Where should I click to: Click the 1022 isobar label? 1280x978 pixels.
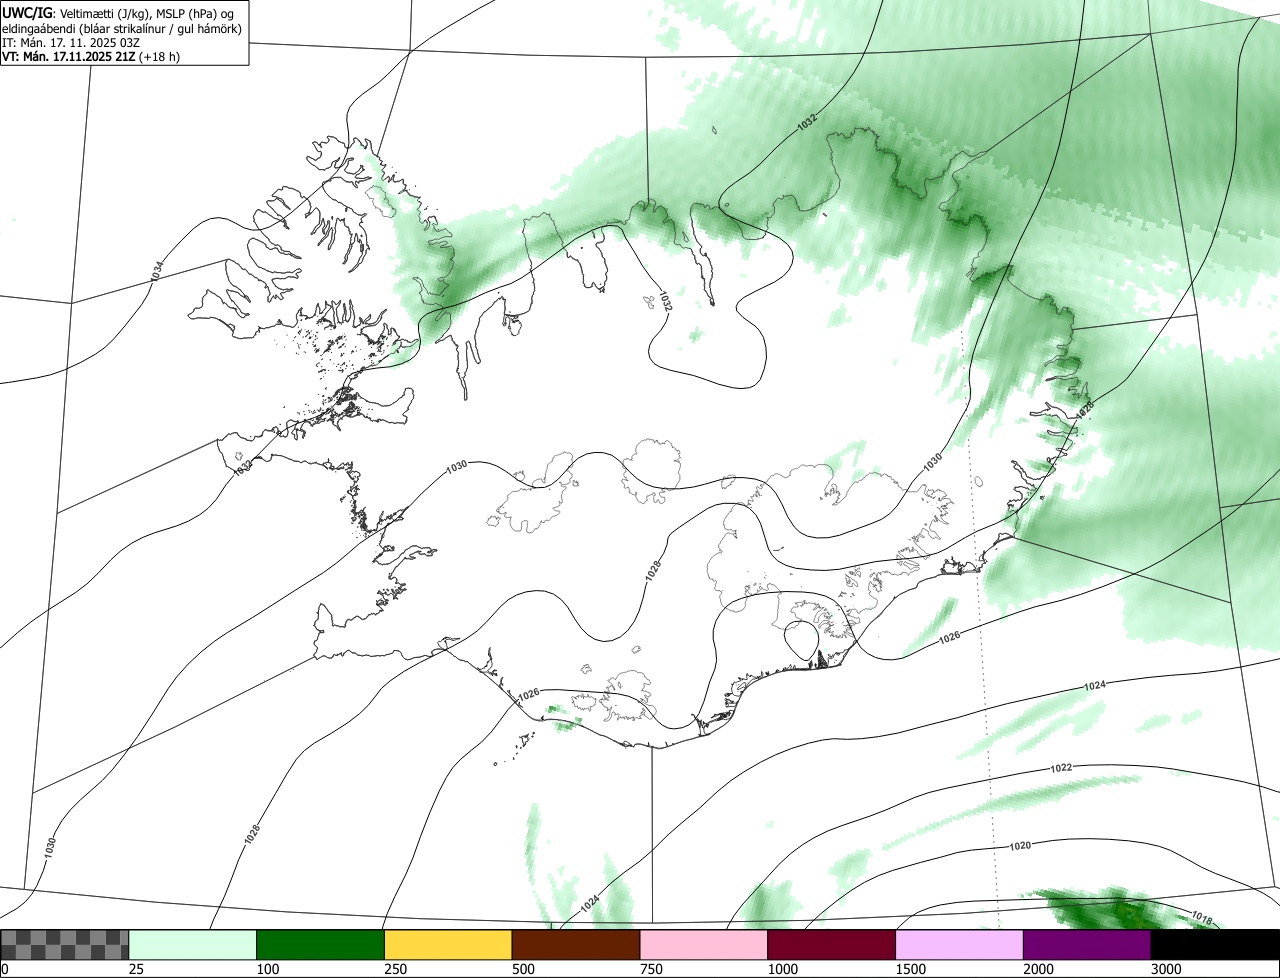click(x=1061, y=768)
